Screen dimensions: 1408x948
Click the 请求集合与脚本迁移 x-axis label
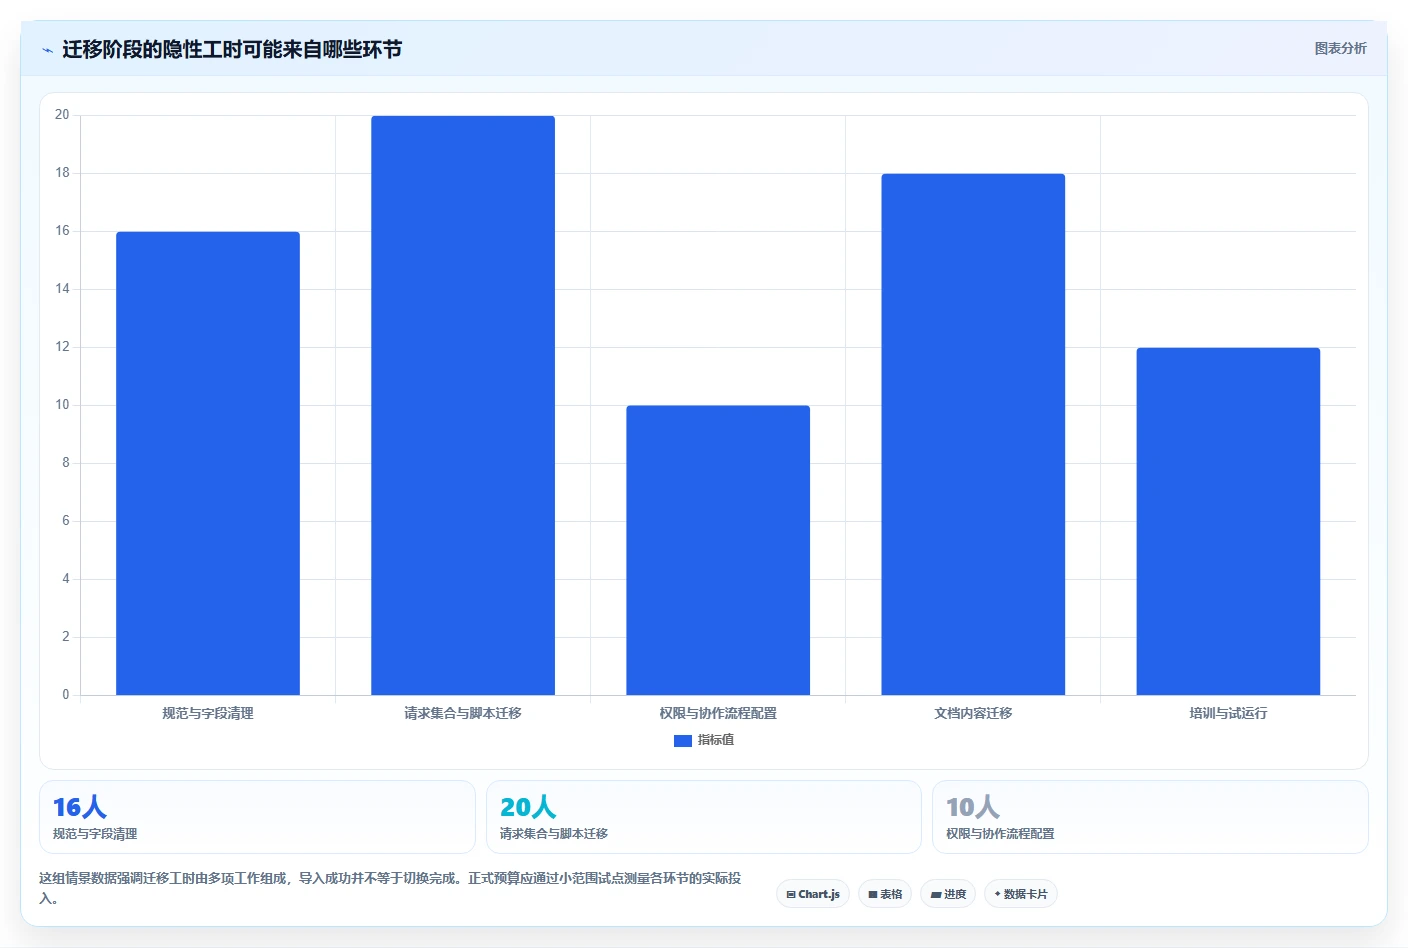click(463, 713)
